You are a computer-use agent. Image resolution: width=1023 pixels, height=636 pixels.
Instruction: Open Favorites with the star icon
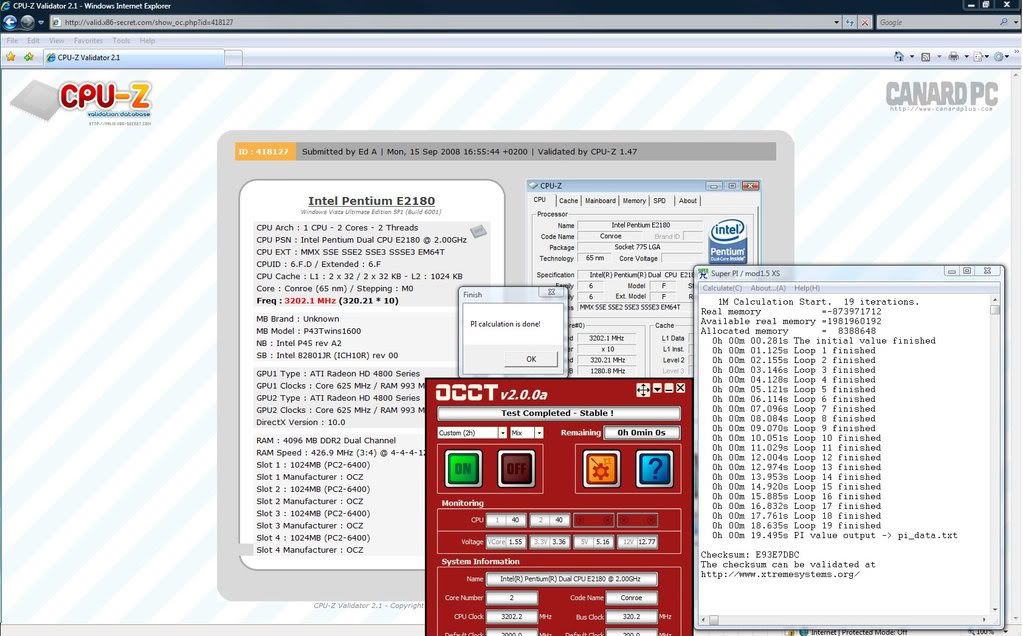10,57
